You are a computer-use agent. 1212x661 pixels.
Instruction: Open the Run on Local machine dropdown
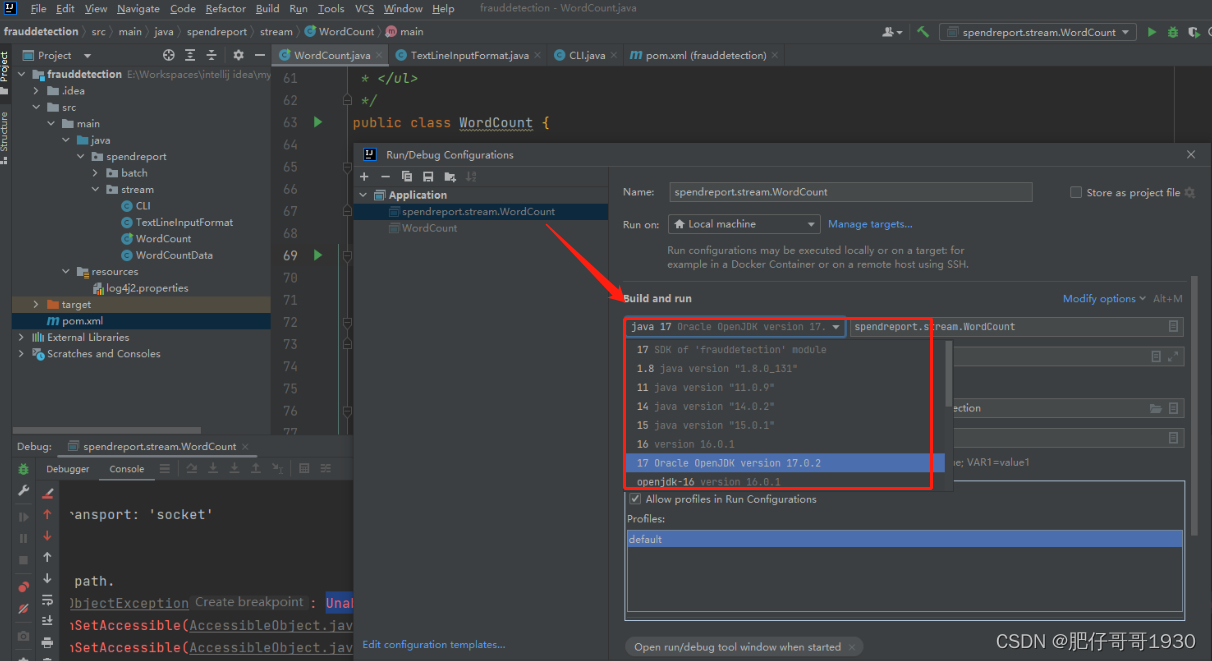tap(744, 224)
